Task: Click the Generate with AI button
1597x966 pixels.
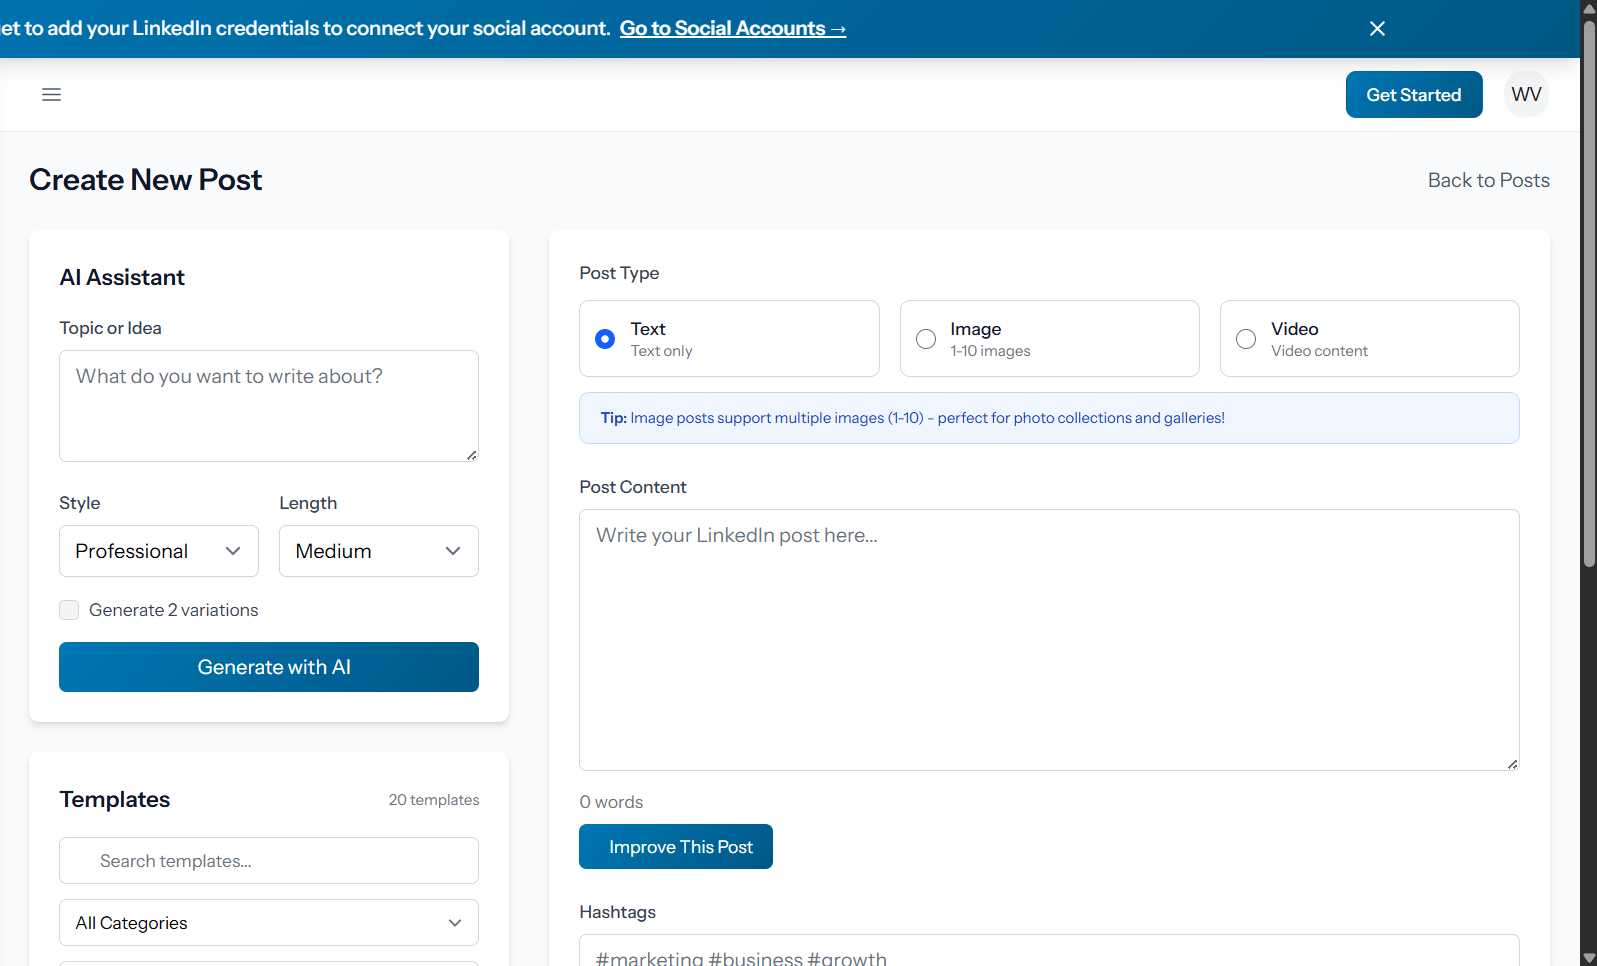Action: coord(268,667)
